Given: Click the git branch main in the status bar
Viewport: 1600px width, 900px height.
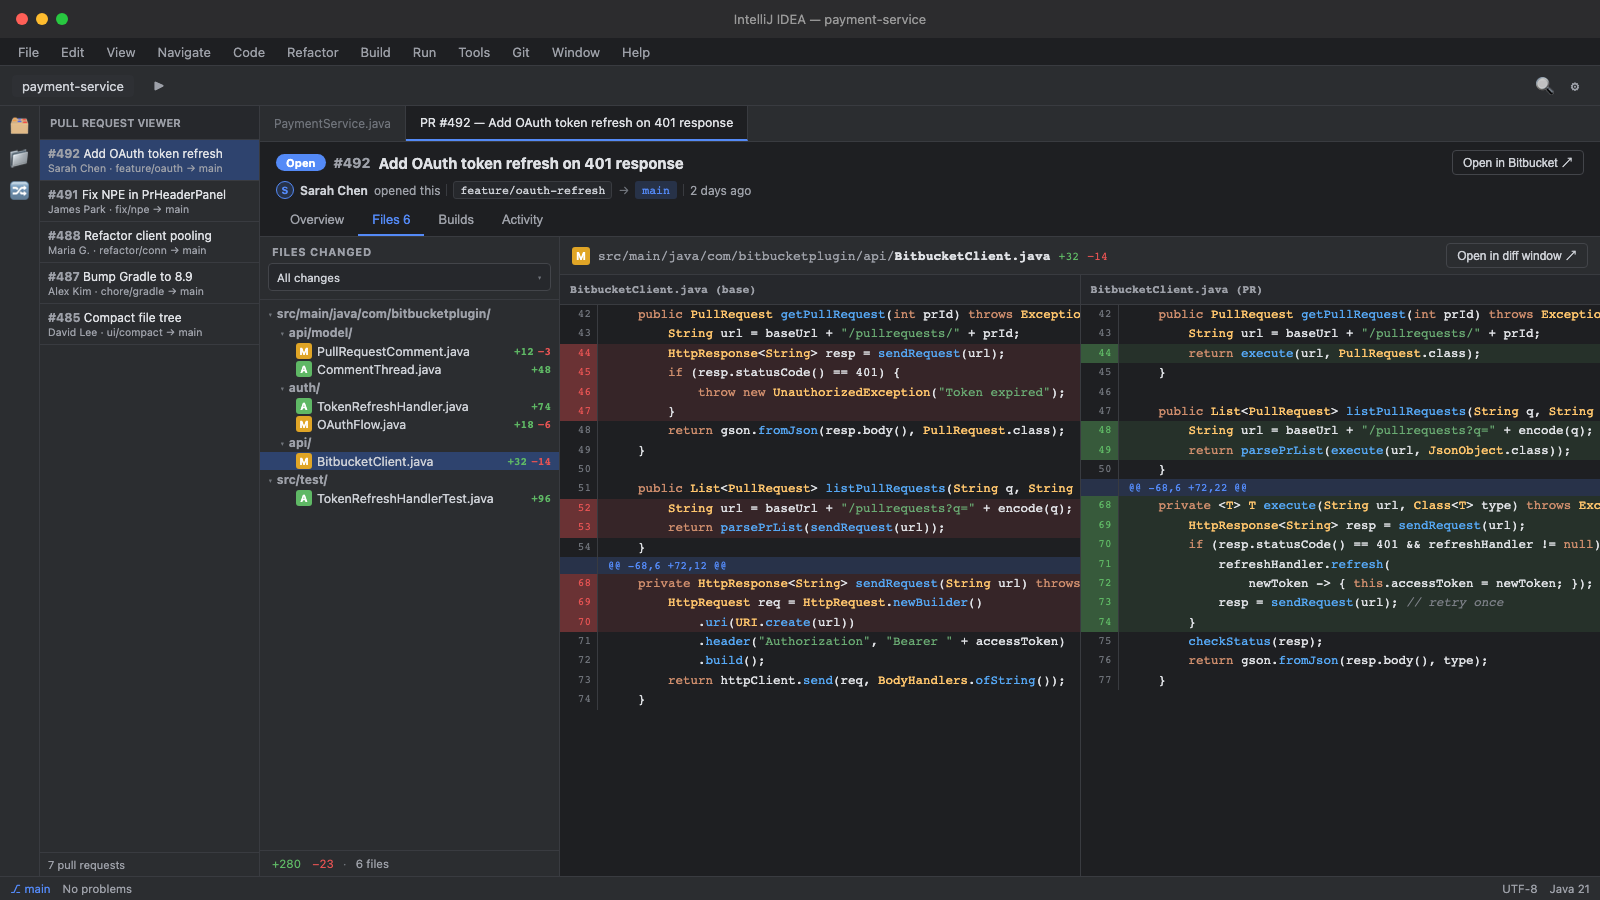Looking at the screenshot, I should tap(31, 889).
